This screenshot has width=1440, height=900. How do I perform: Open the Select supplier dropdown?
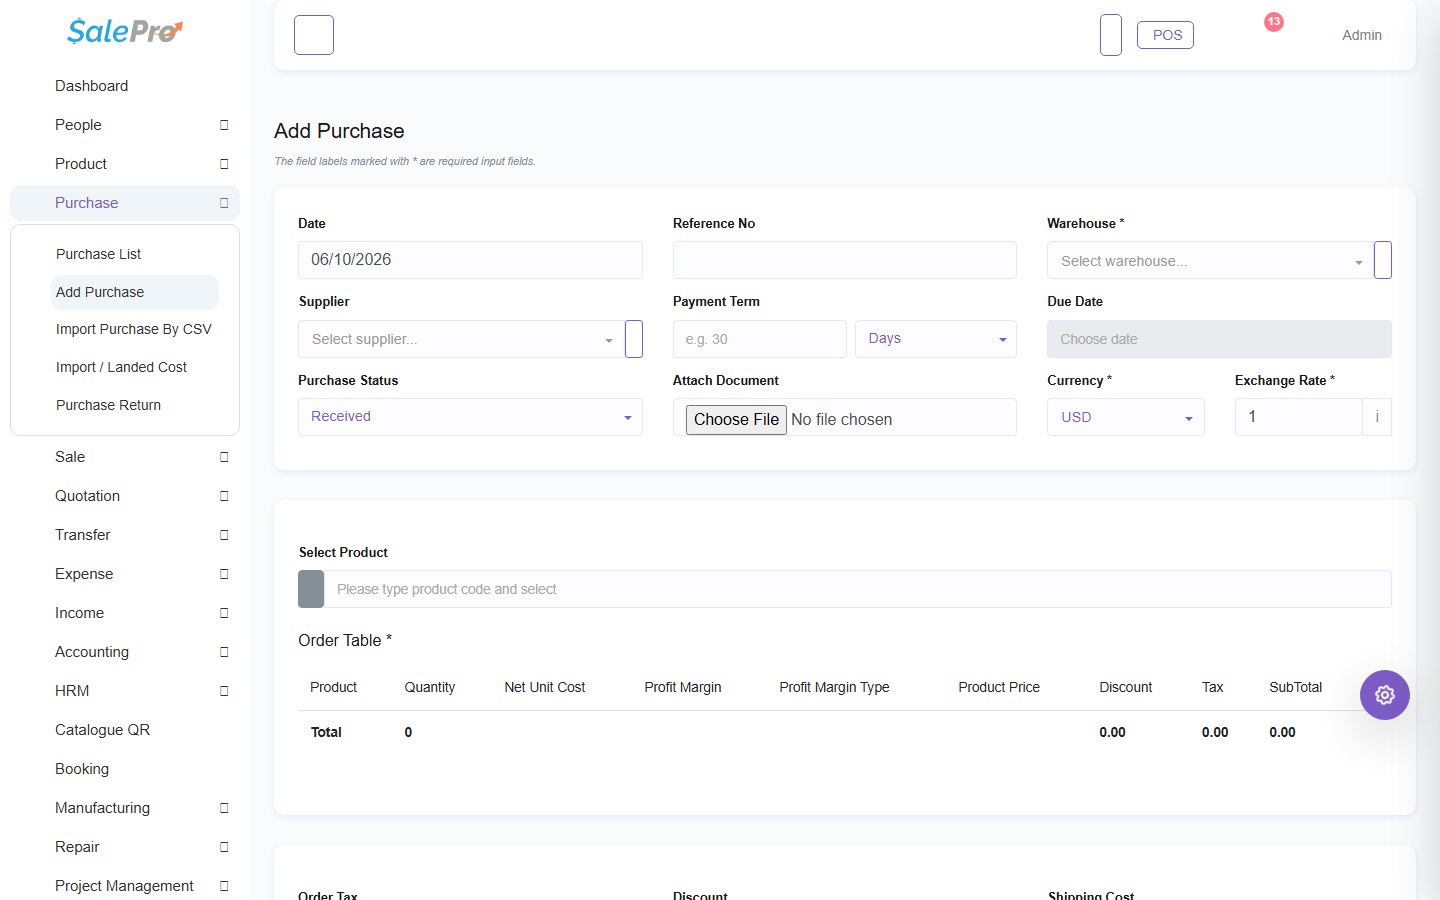point(461,339)
